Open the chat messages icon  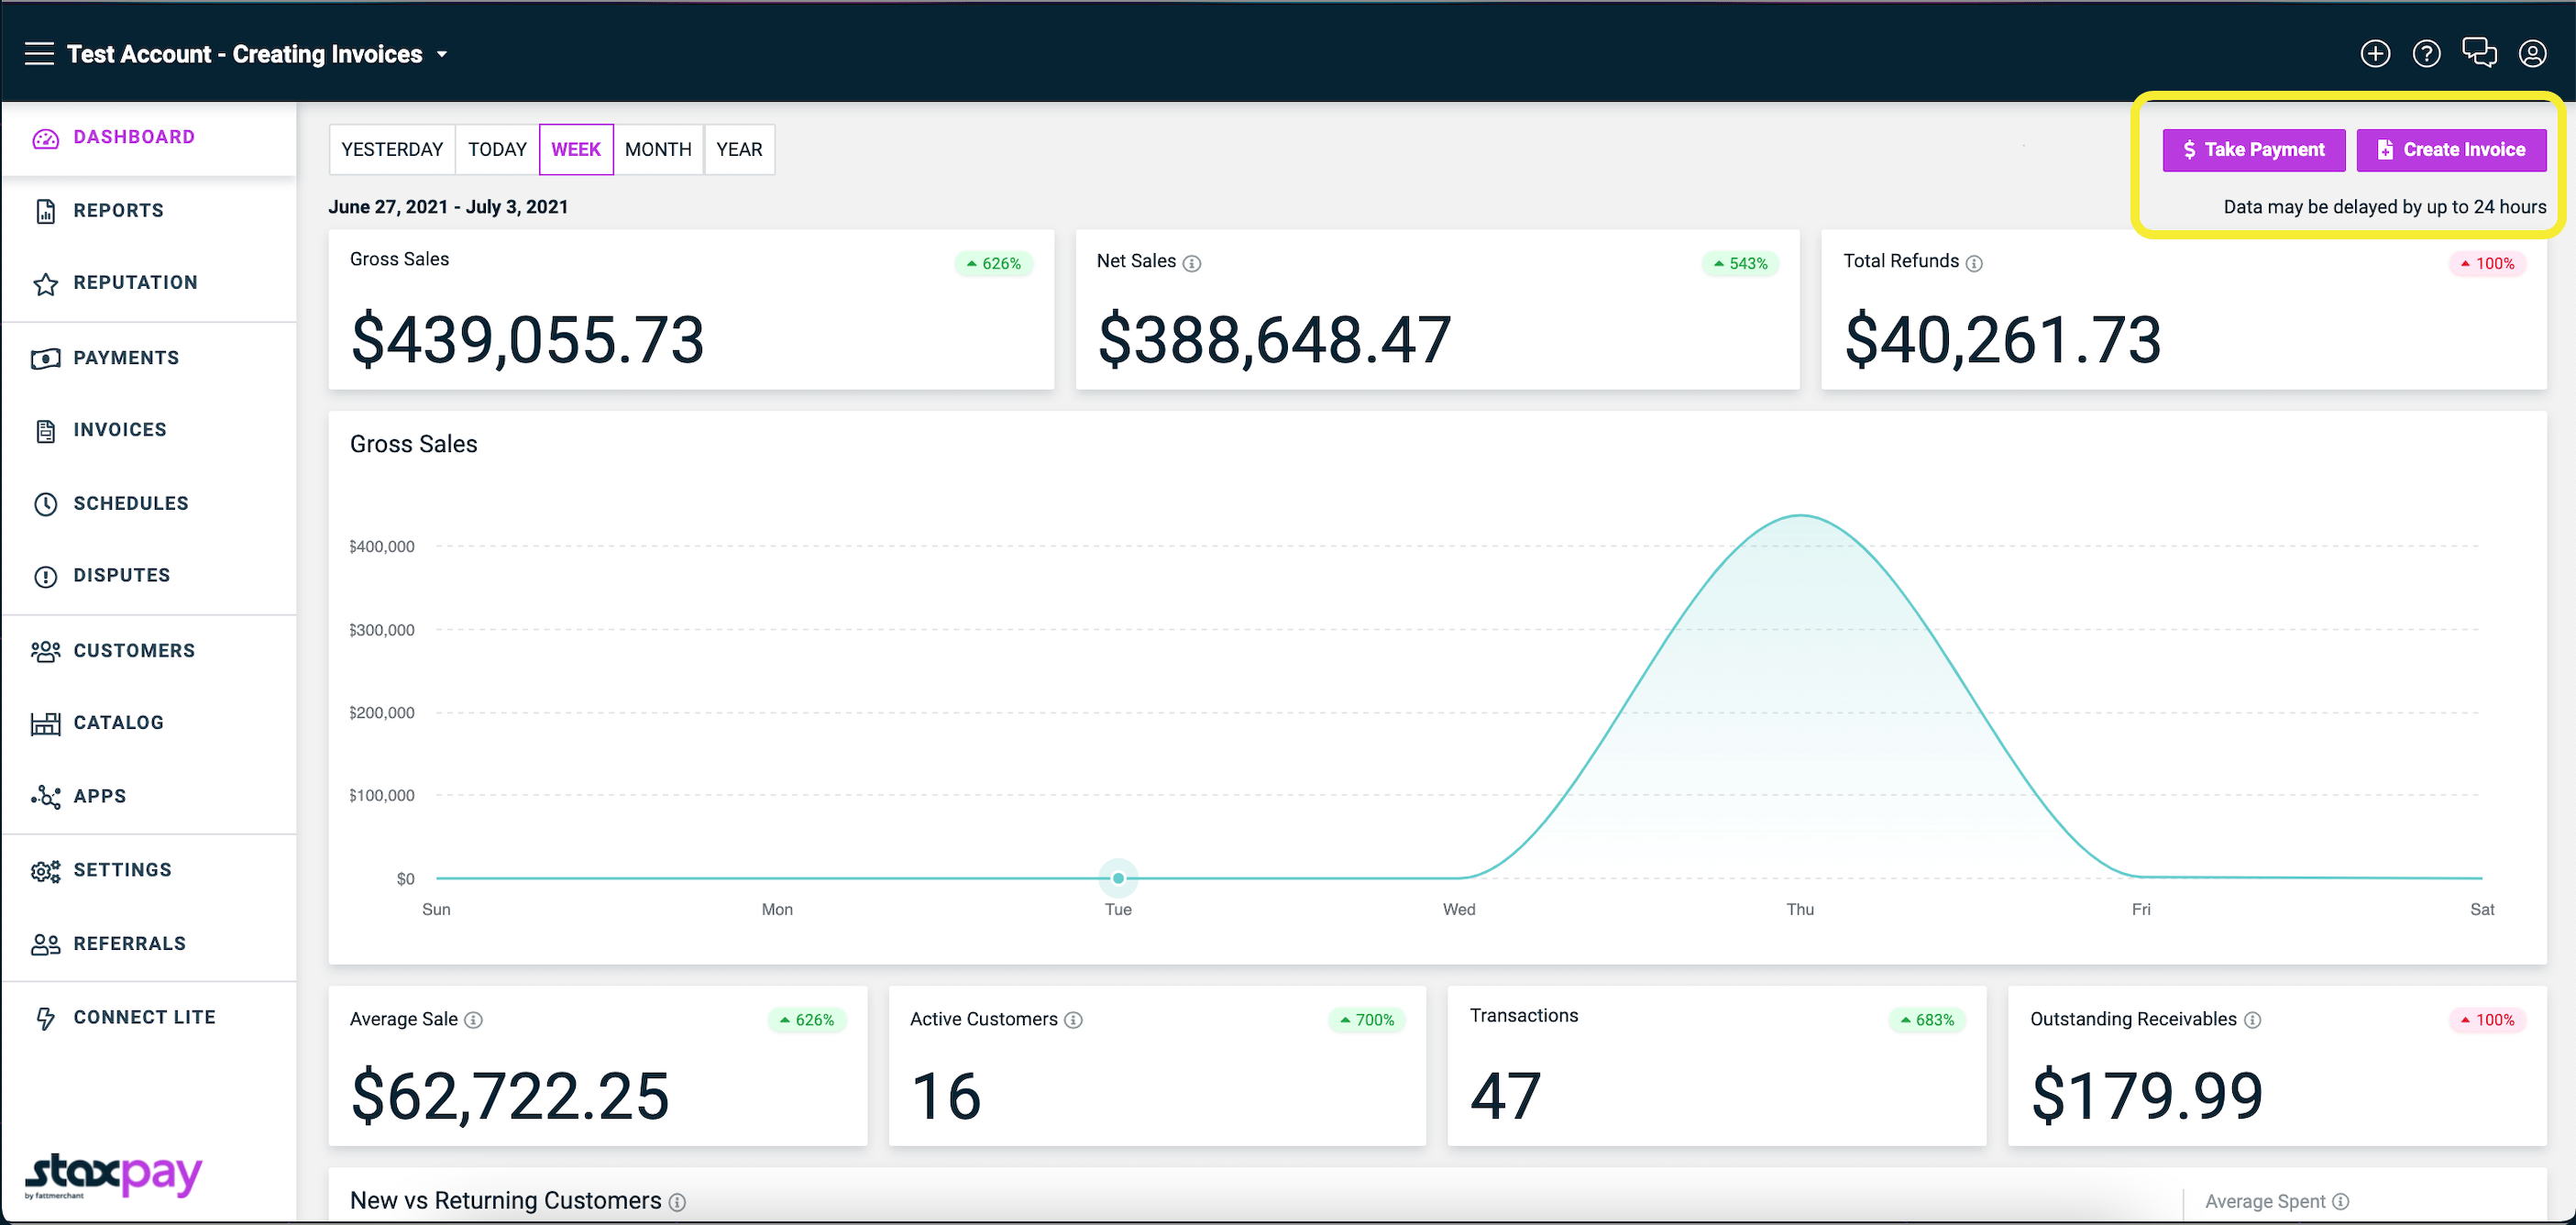click(2479, 52)
